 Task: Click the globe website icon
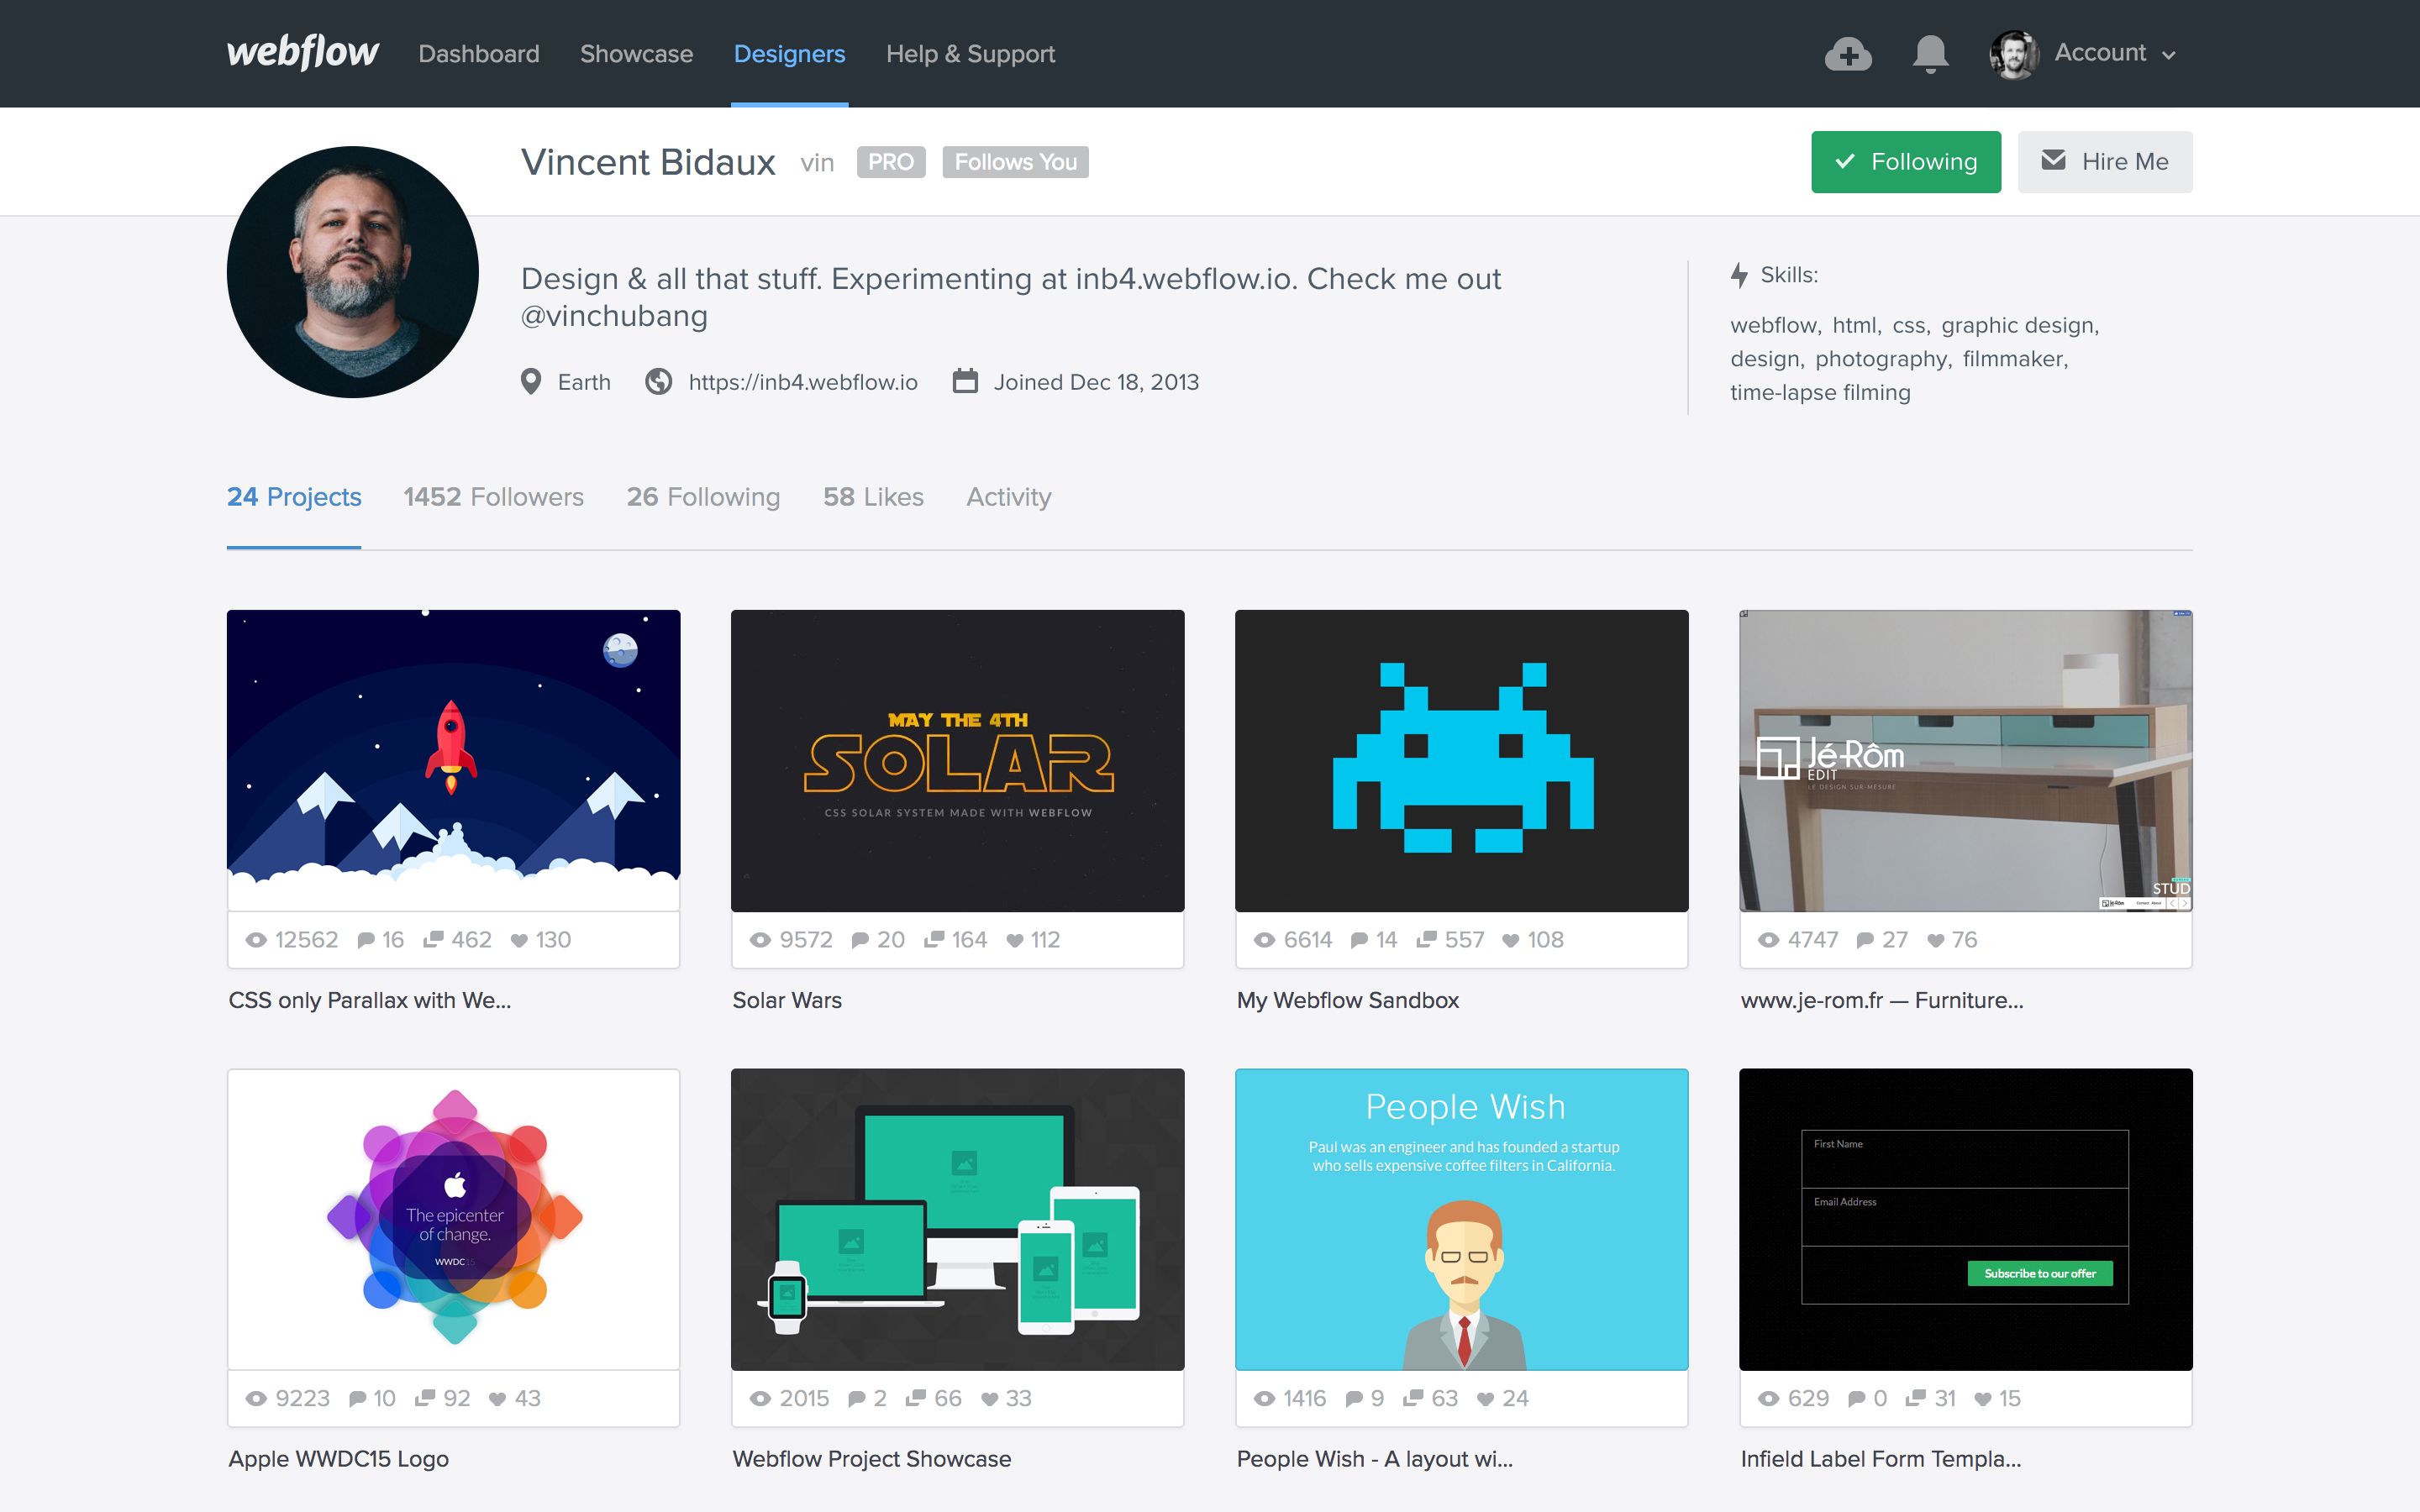[658, 382]
